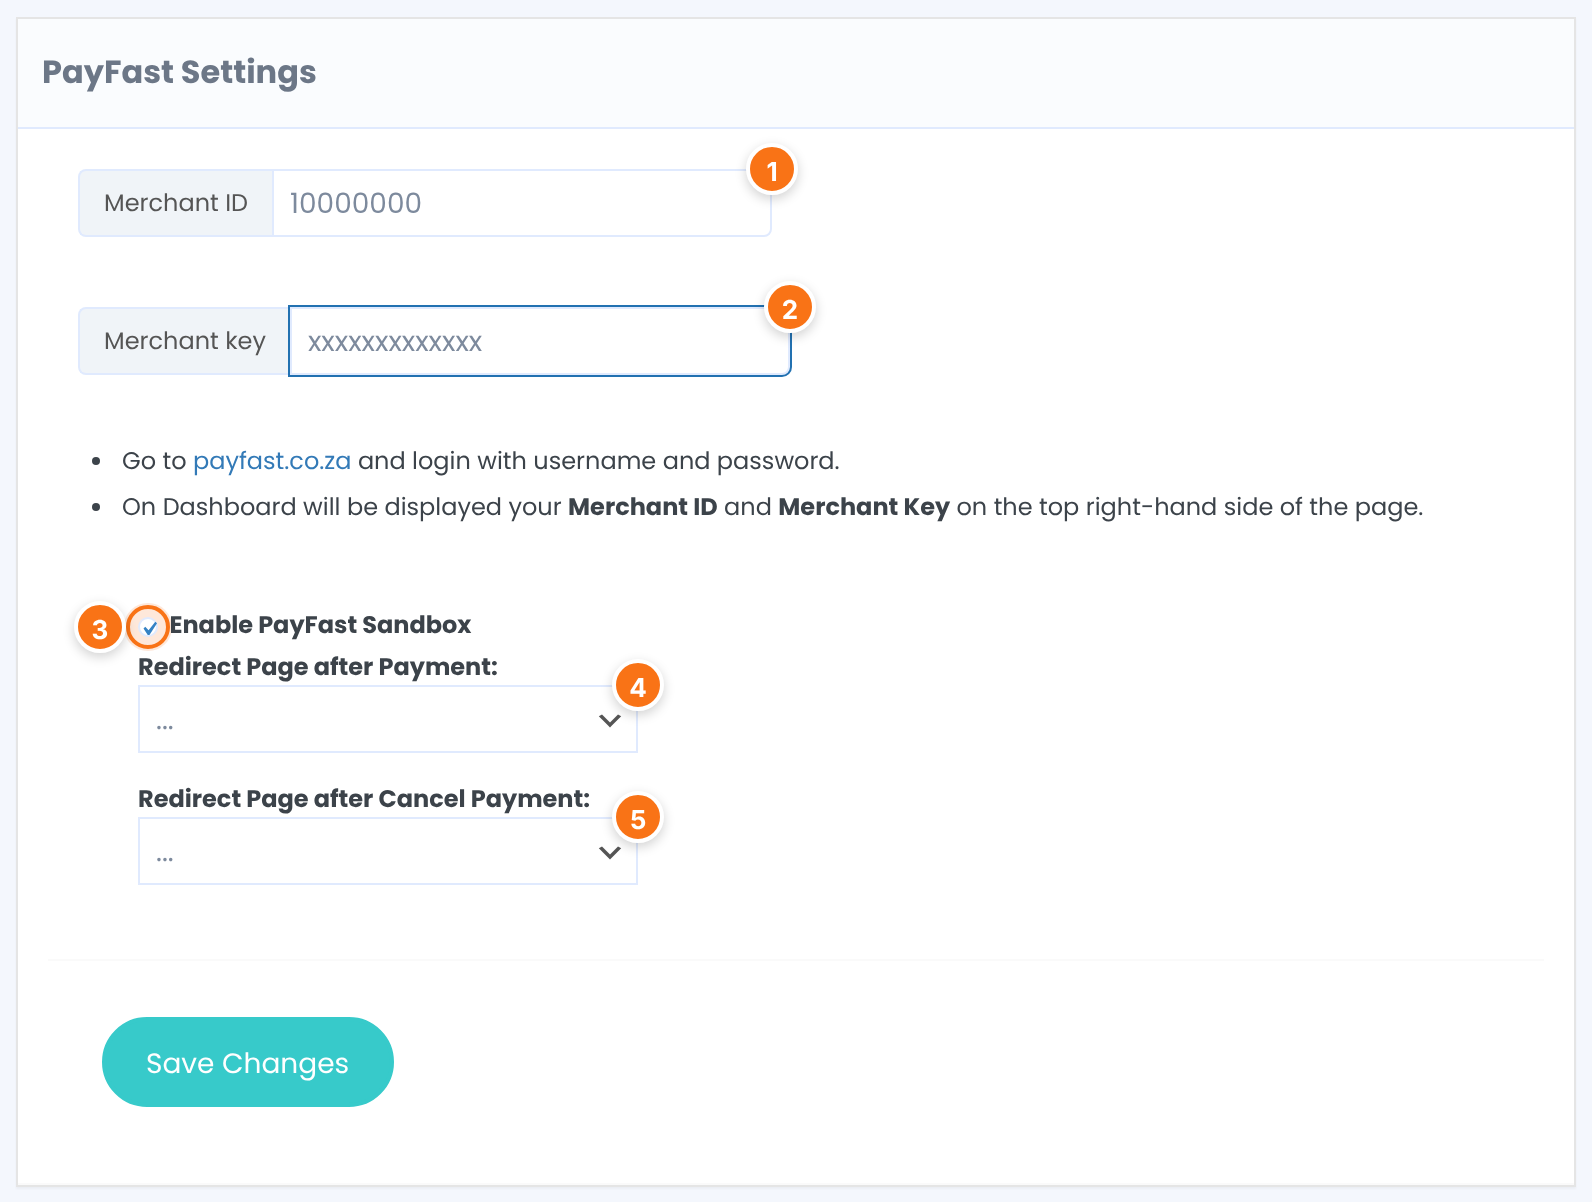Click the Merchant ID input field
The width and height of the screenshot is (1592, 1202).
coord(521,203)
